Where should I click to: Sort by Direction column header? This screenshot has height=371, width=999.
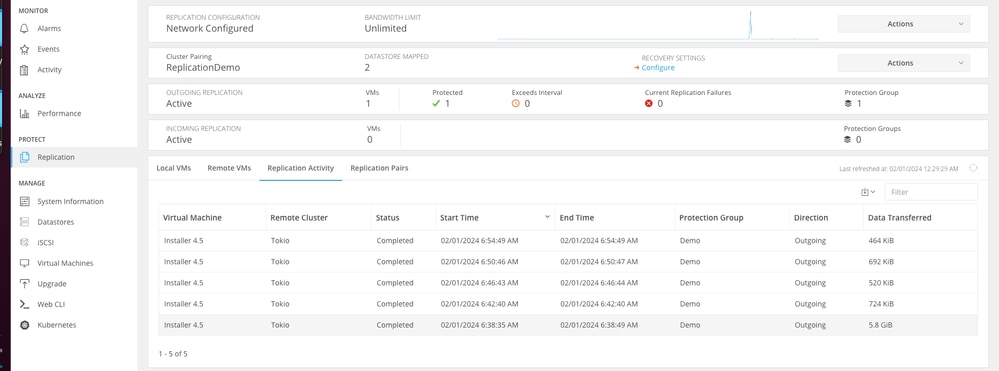pos(811,218)
